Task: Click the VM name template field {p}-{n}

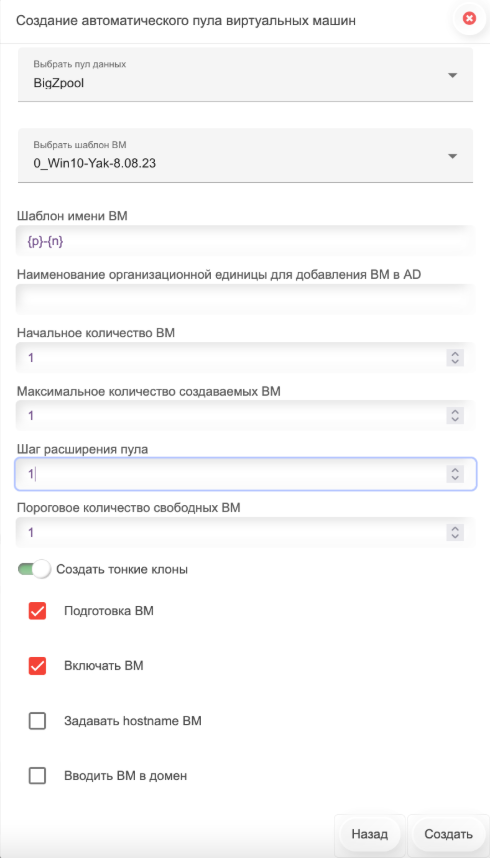Action: pos(245,241)
